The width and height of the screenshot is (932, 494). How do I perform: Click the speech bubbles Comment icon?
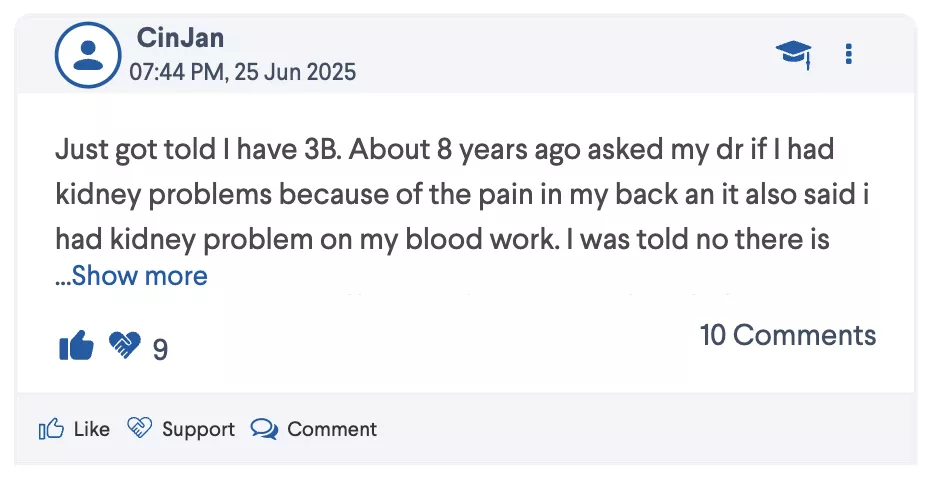click(264, 430)
